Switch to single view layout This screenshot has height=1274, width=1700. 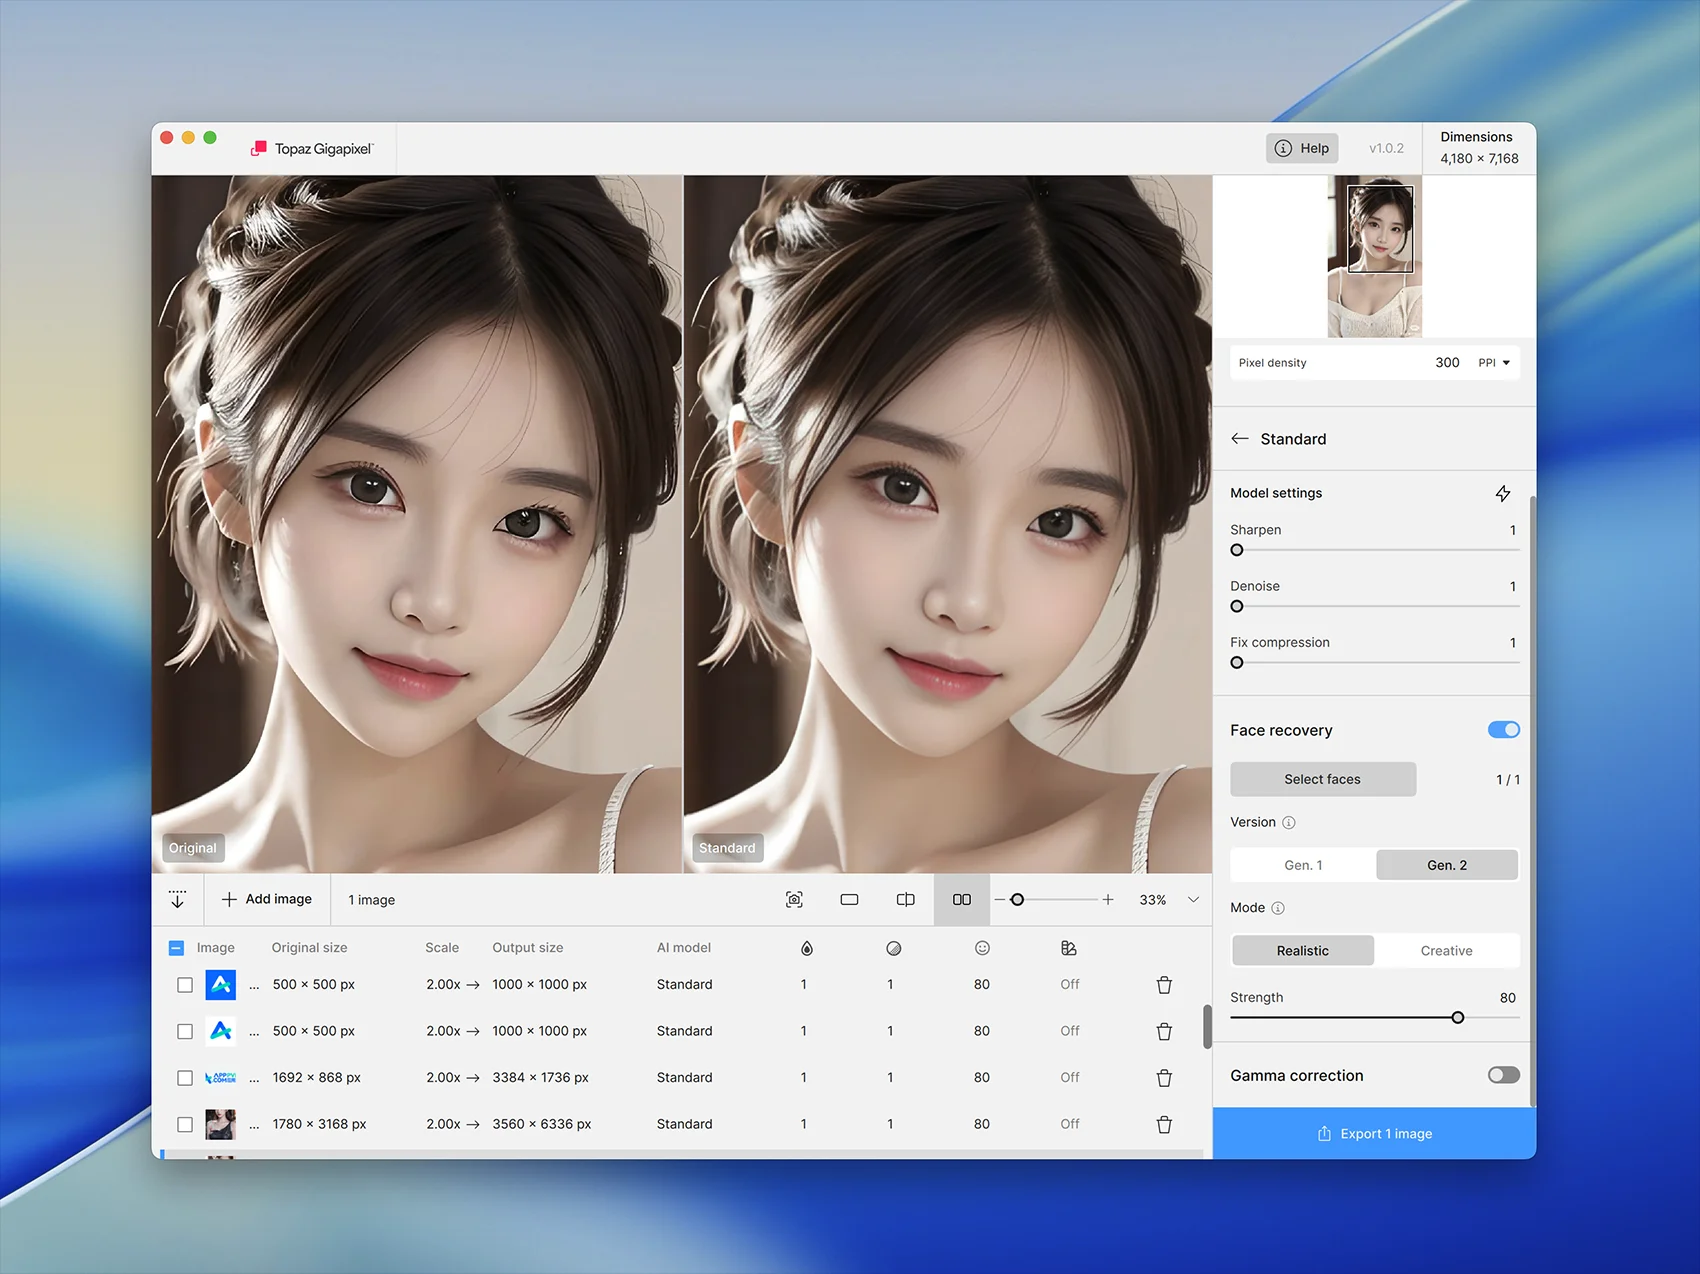(849, 900)
